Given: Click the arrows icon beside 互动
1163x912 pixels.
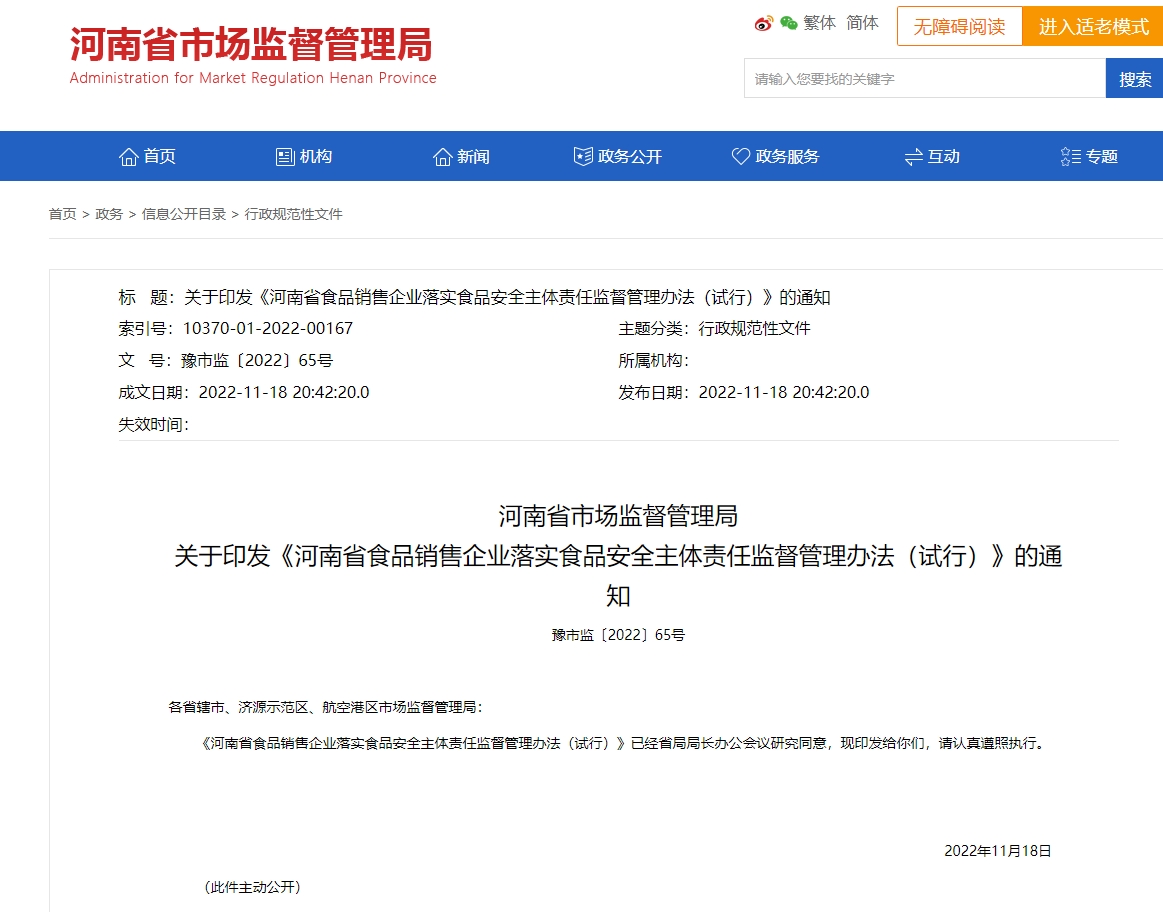Looking at the screenshot, I should tap(913, 156).
